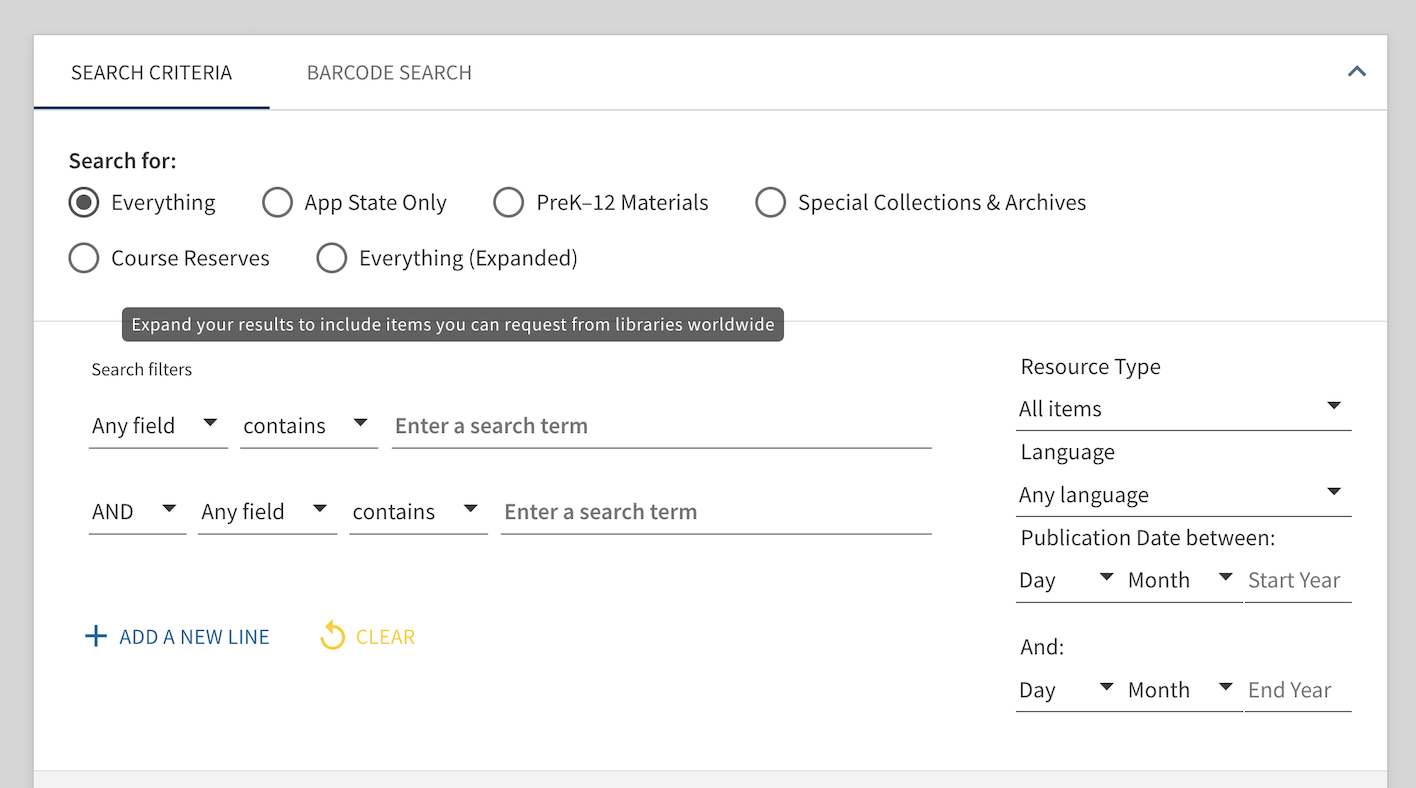The image size is (1416, 788).
Task: Click the Search filters label text
Action: pos(141,370)
